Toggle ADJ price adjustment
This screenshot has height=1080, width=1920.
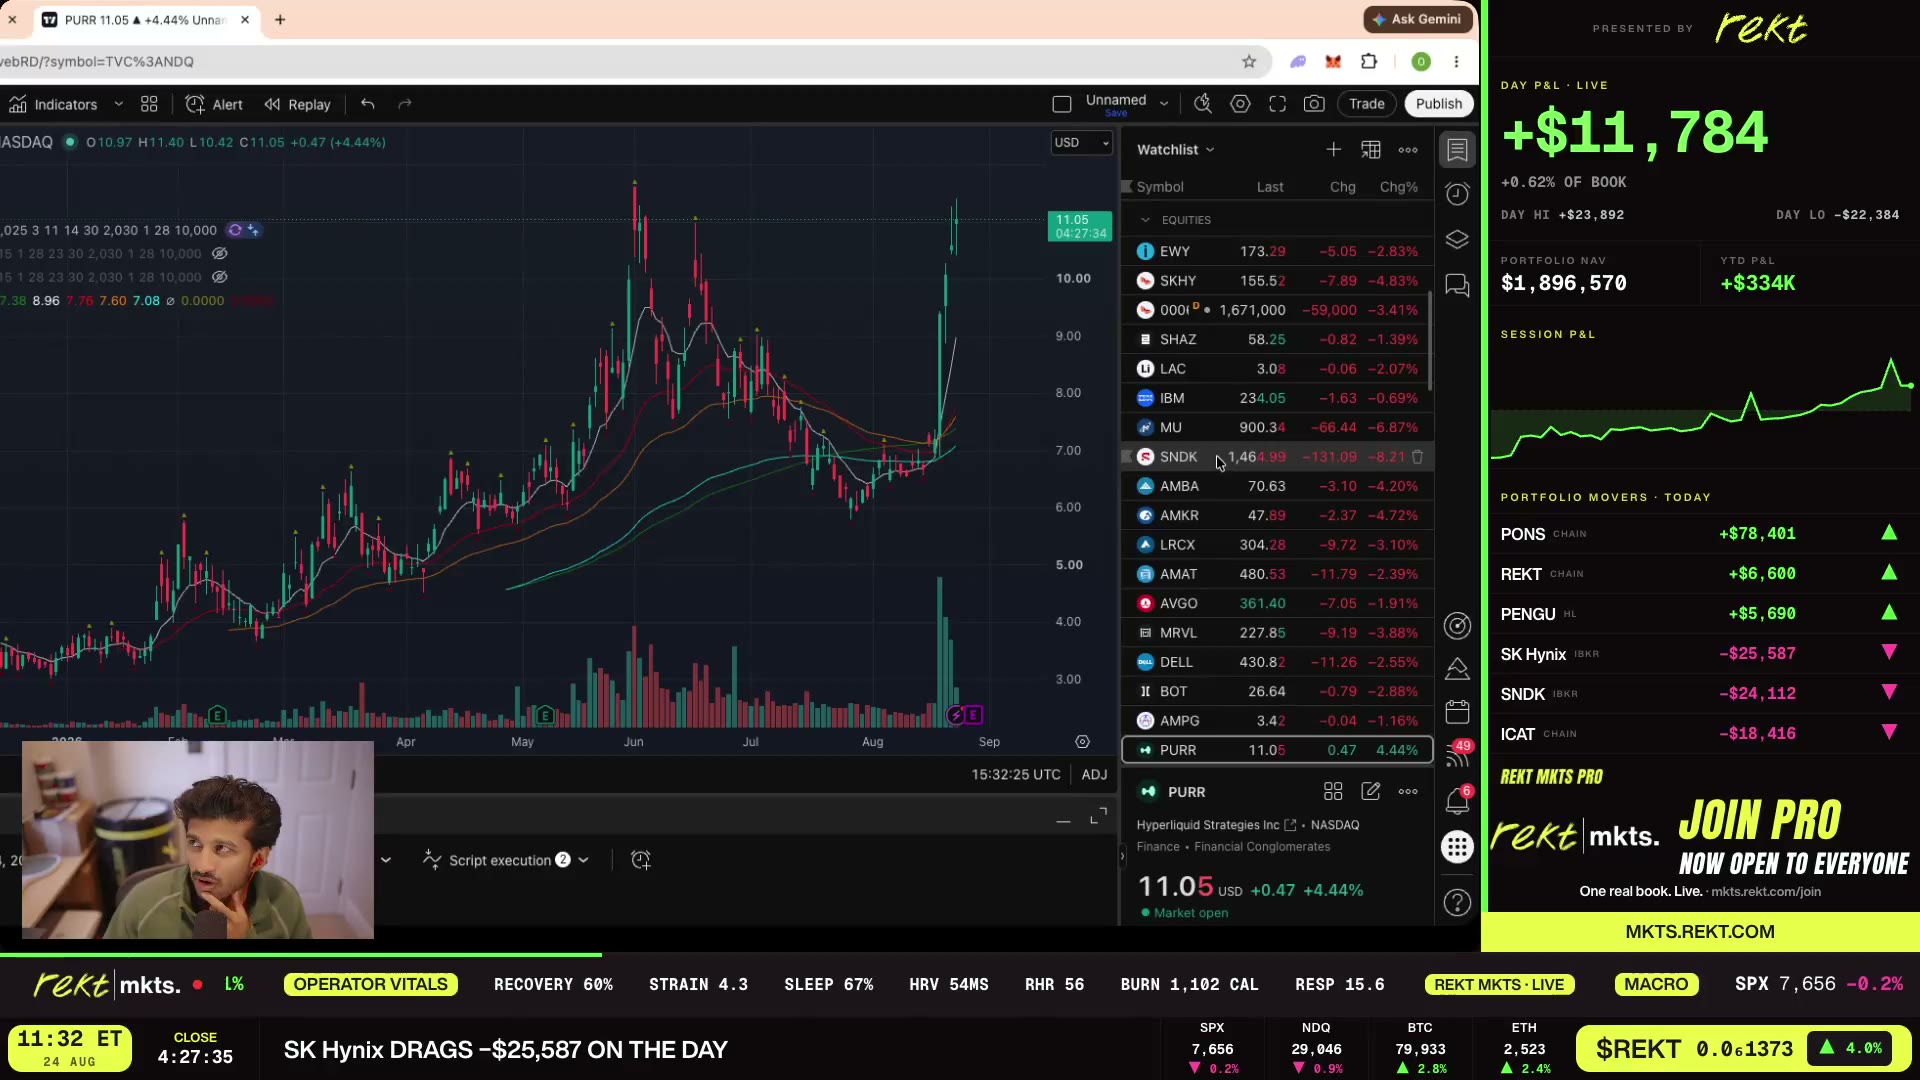[1094, 775]
